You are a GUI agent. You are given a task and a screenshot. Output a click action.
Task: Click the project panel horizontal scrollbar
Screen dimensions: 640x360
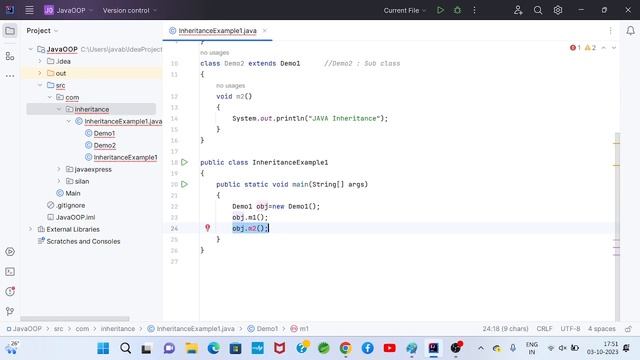[x=75, y=318]
